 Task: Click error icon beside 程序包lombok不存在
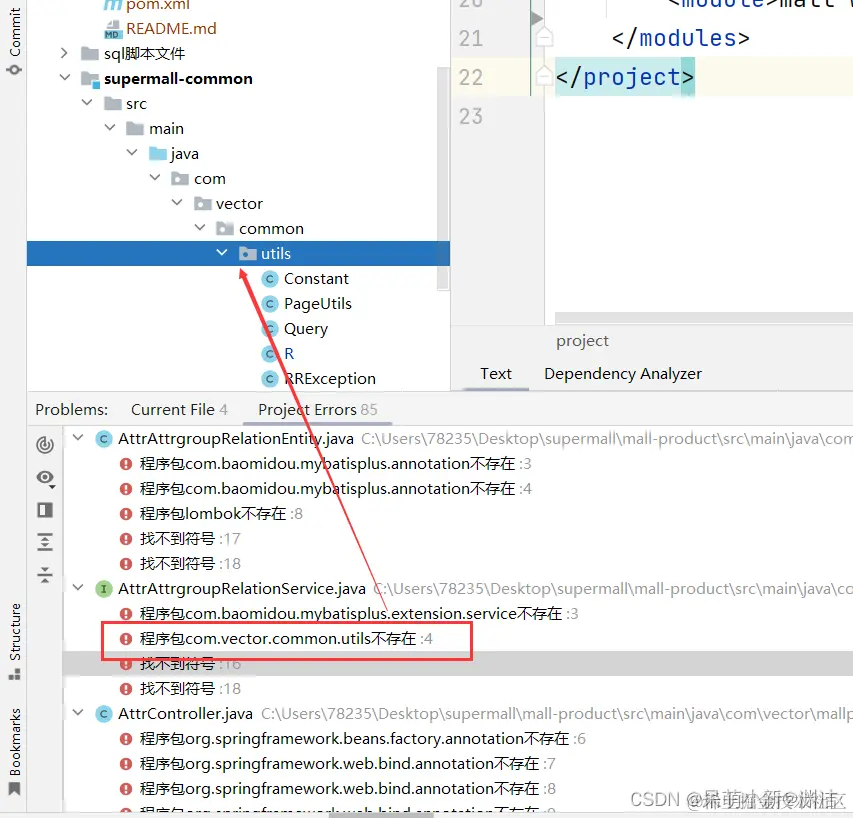[x=126, y=514]
